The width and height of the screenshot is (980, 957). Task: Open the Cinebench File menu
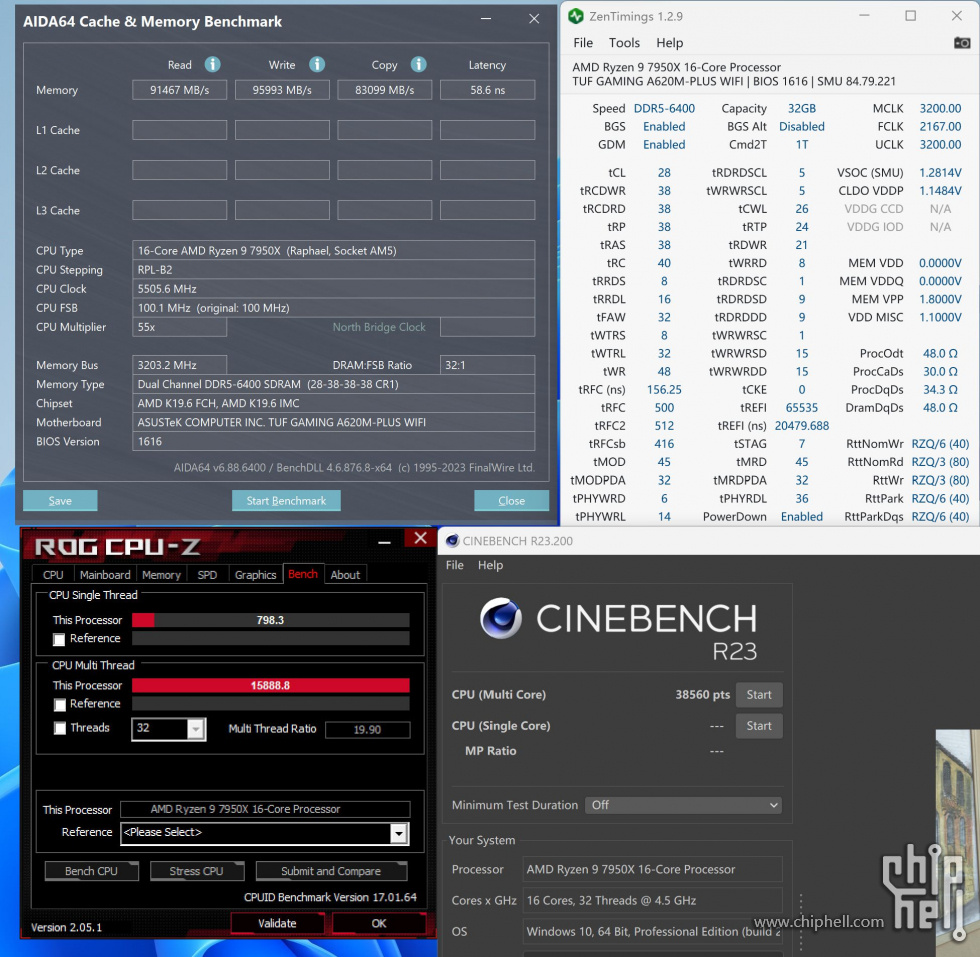(x=454, y=565)
